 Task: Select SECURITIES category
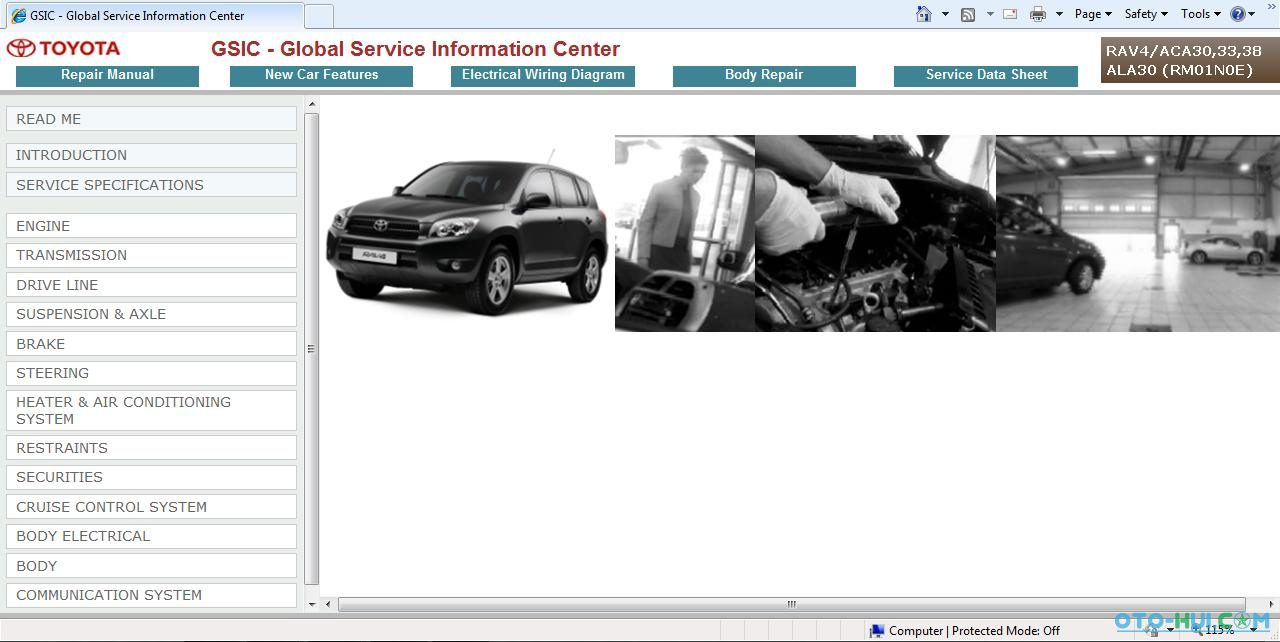pyautogui.click(x=151, y=477)
